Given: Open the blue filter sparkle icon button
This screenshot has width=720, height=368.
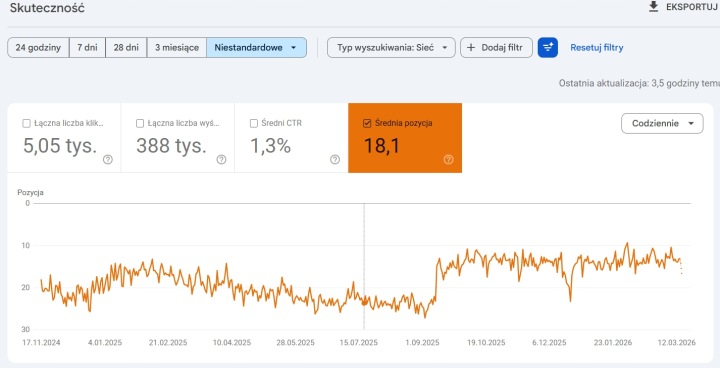Looking at the screenshot, I should click(x=548, y=47).
